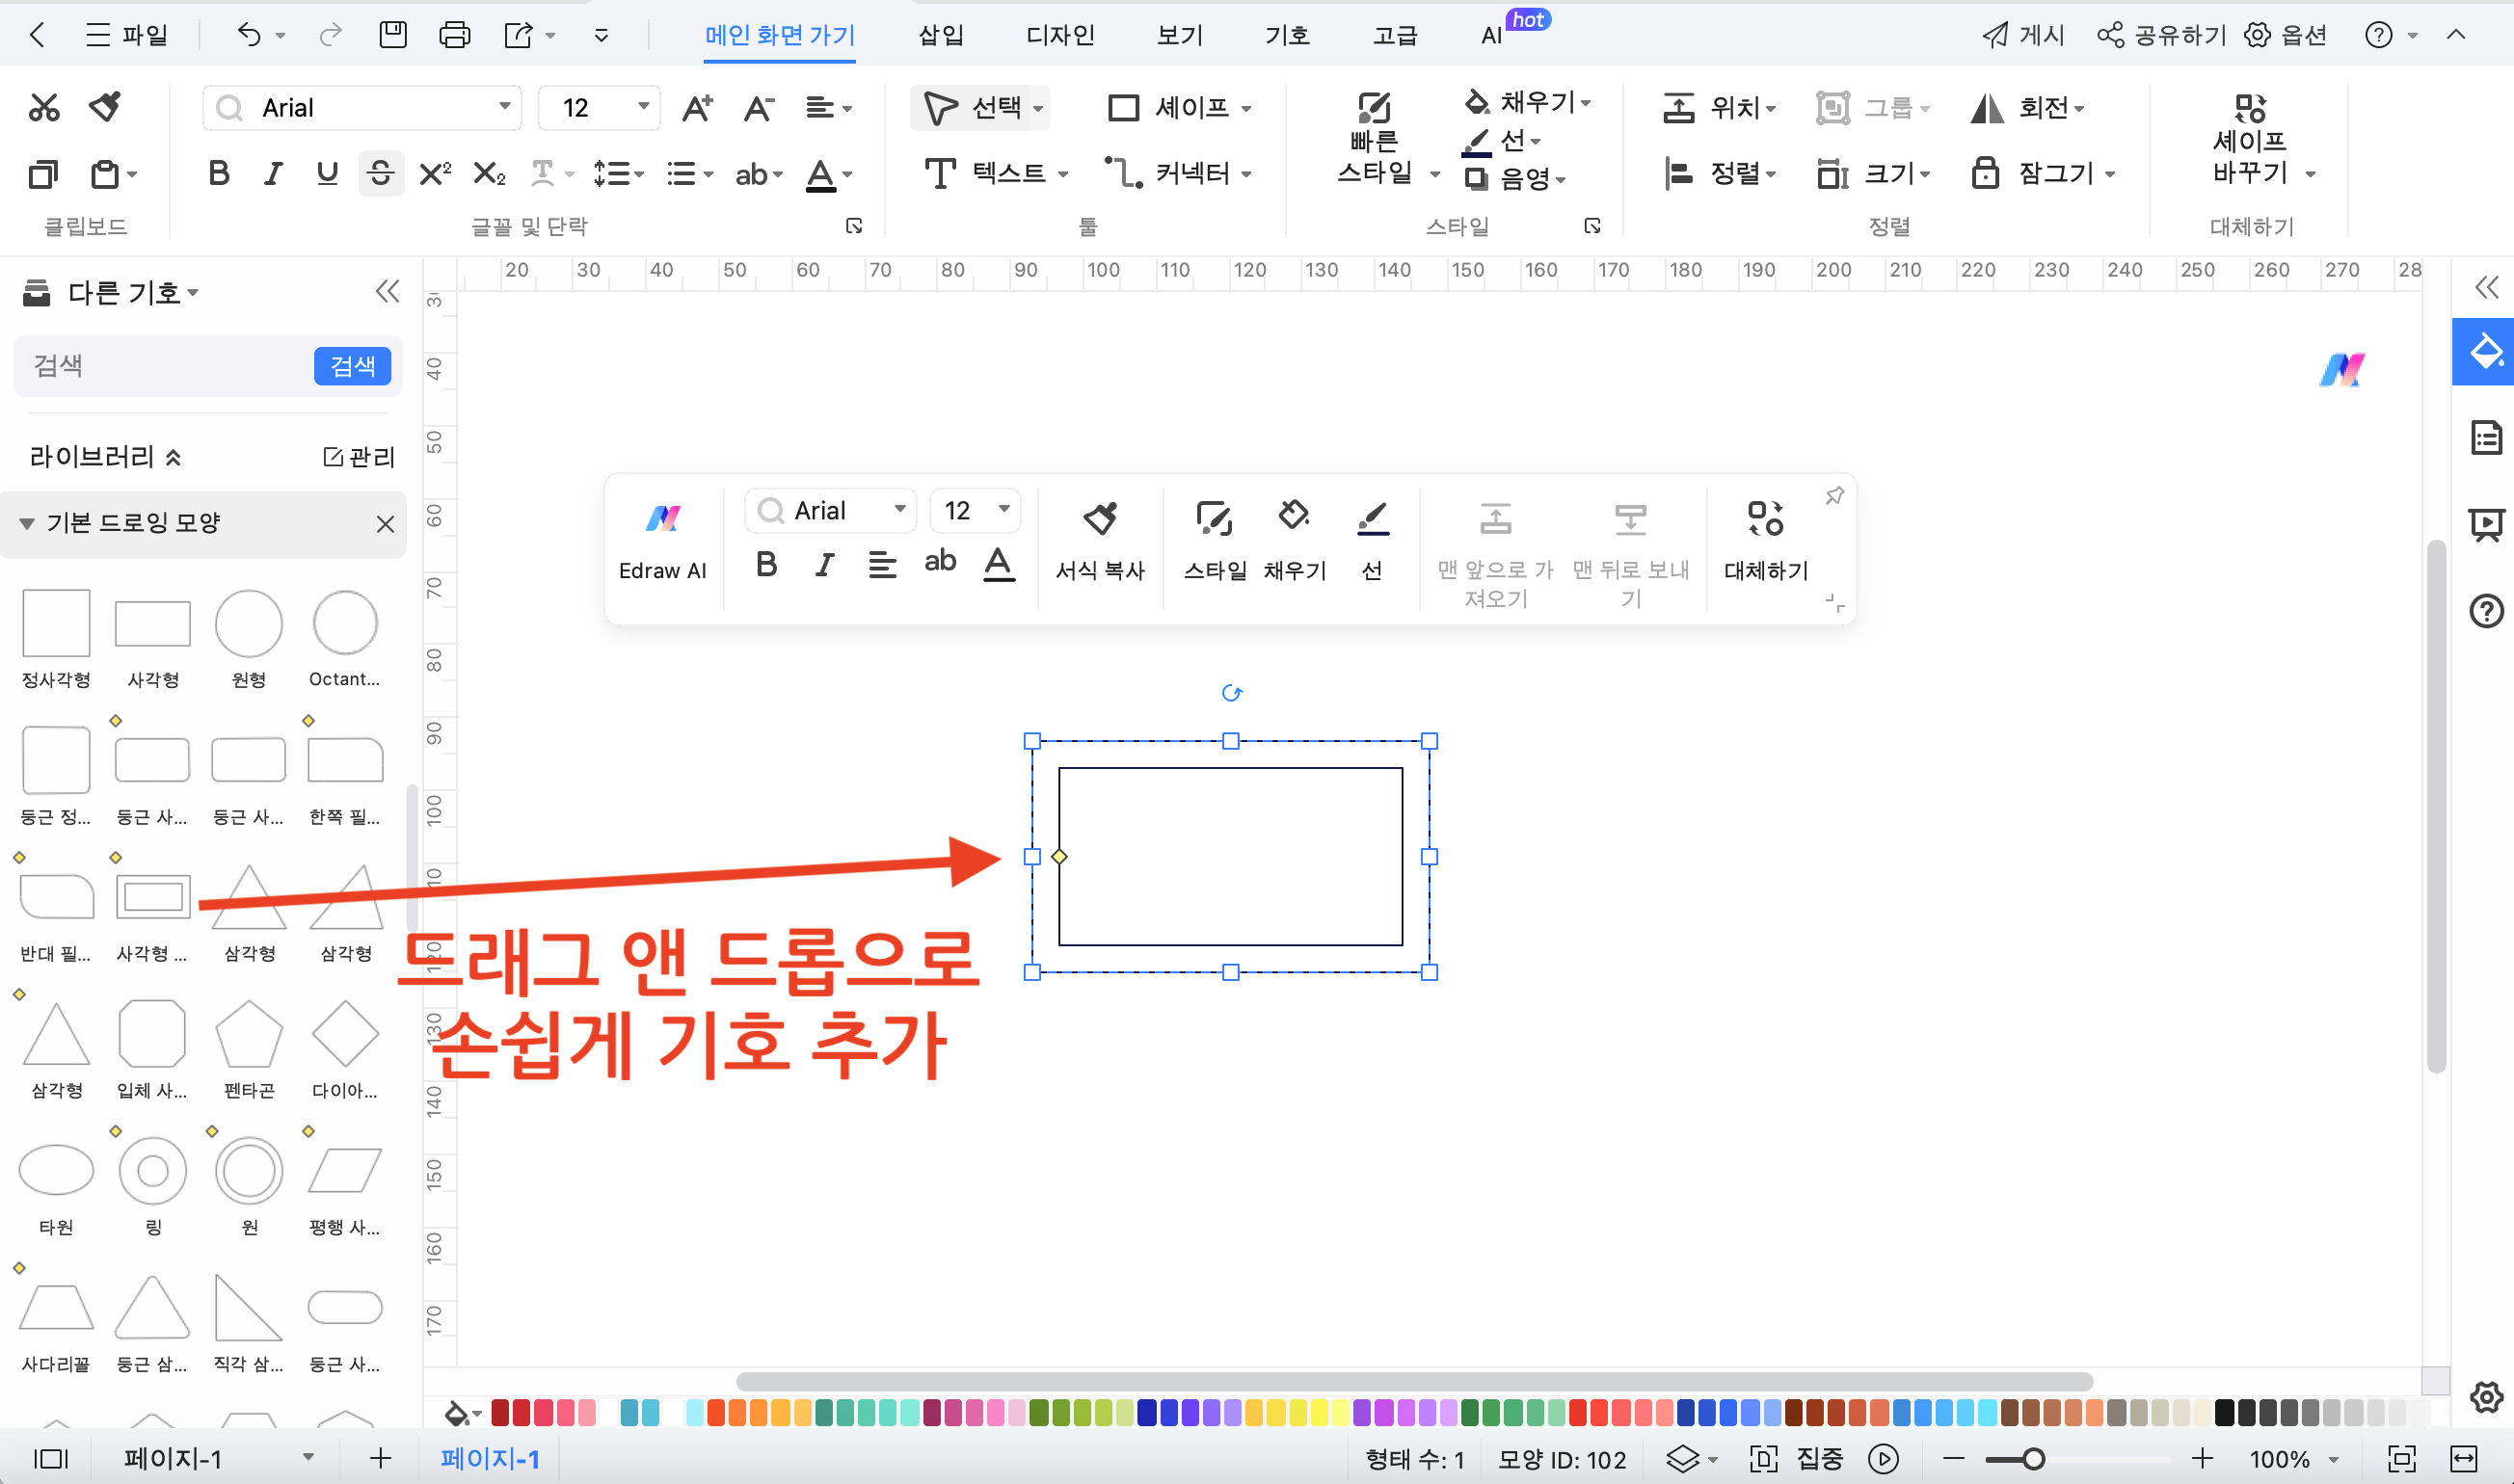Toggle italic in the floating toolbar
2514x1484 pixels.
(824, 565)
